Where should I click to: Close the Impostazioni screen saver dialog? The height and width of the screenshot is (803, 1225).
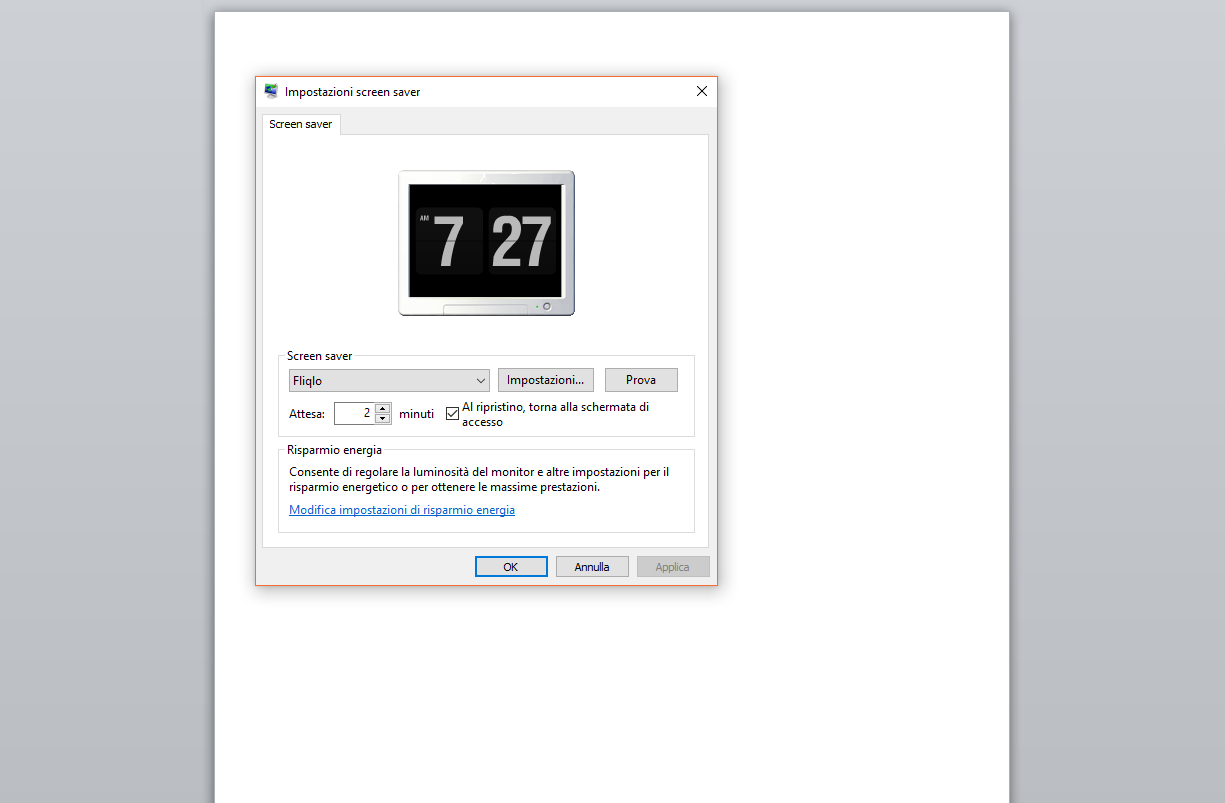coord(702,91)
